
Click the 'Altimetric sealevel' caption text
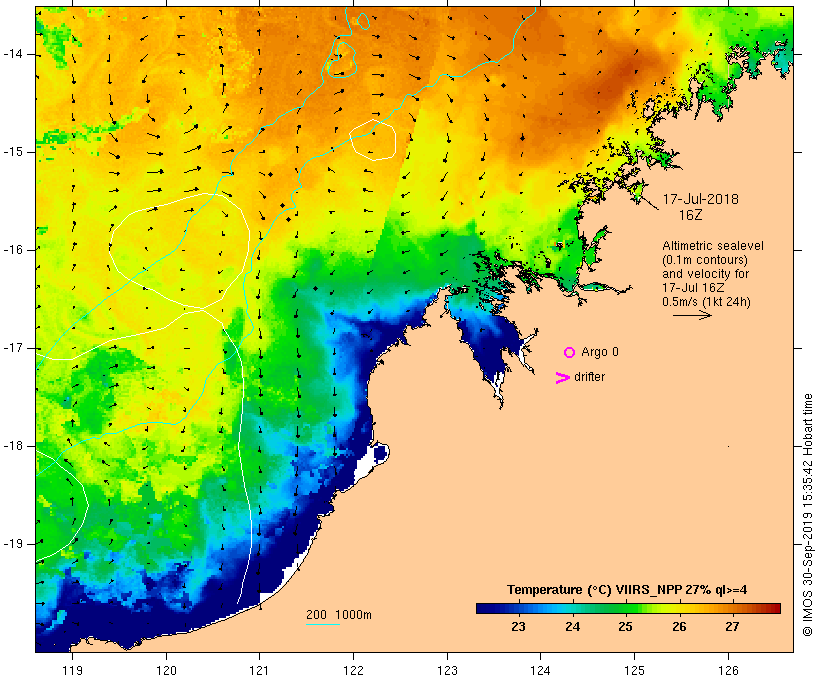click(713, 246)
